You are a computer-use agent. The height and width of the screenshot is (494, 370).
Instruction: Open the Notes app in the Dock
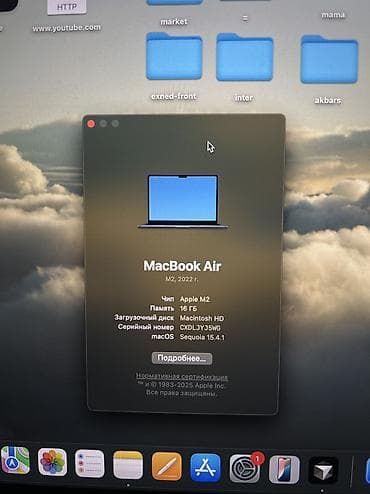pyautogui.click(x=128, y=465)
